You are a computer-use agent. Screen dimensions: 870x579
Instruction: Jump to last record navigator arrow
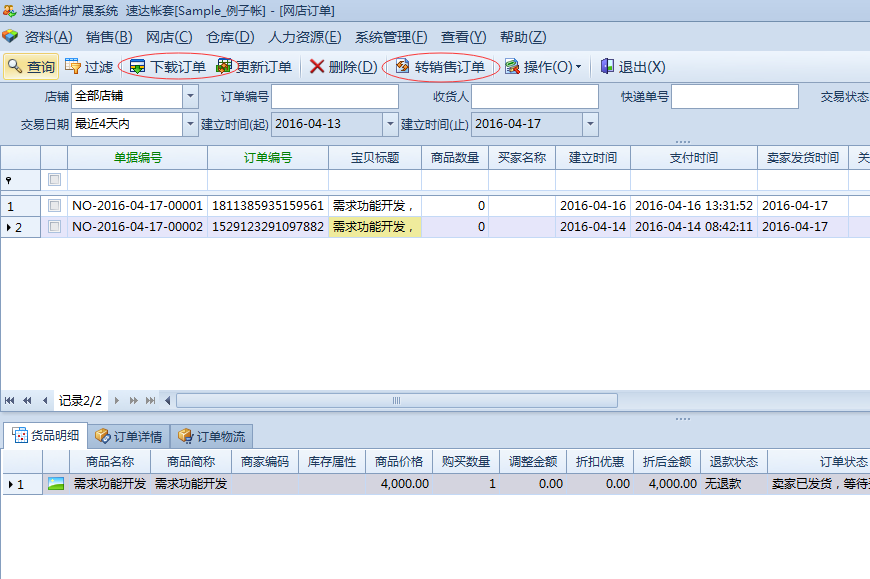point(150,400)
